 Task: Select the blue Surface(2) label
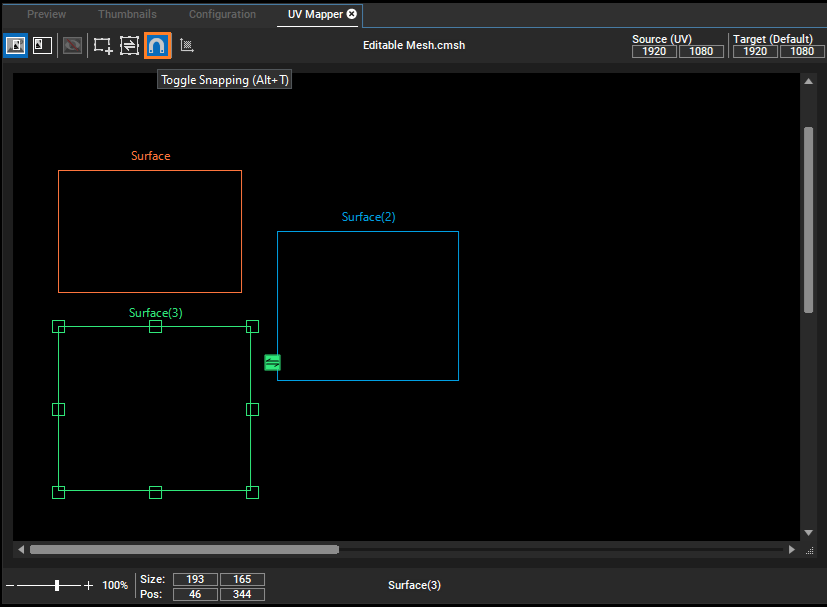[x=368, y=217]
